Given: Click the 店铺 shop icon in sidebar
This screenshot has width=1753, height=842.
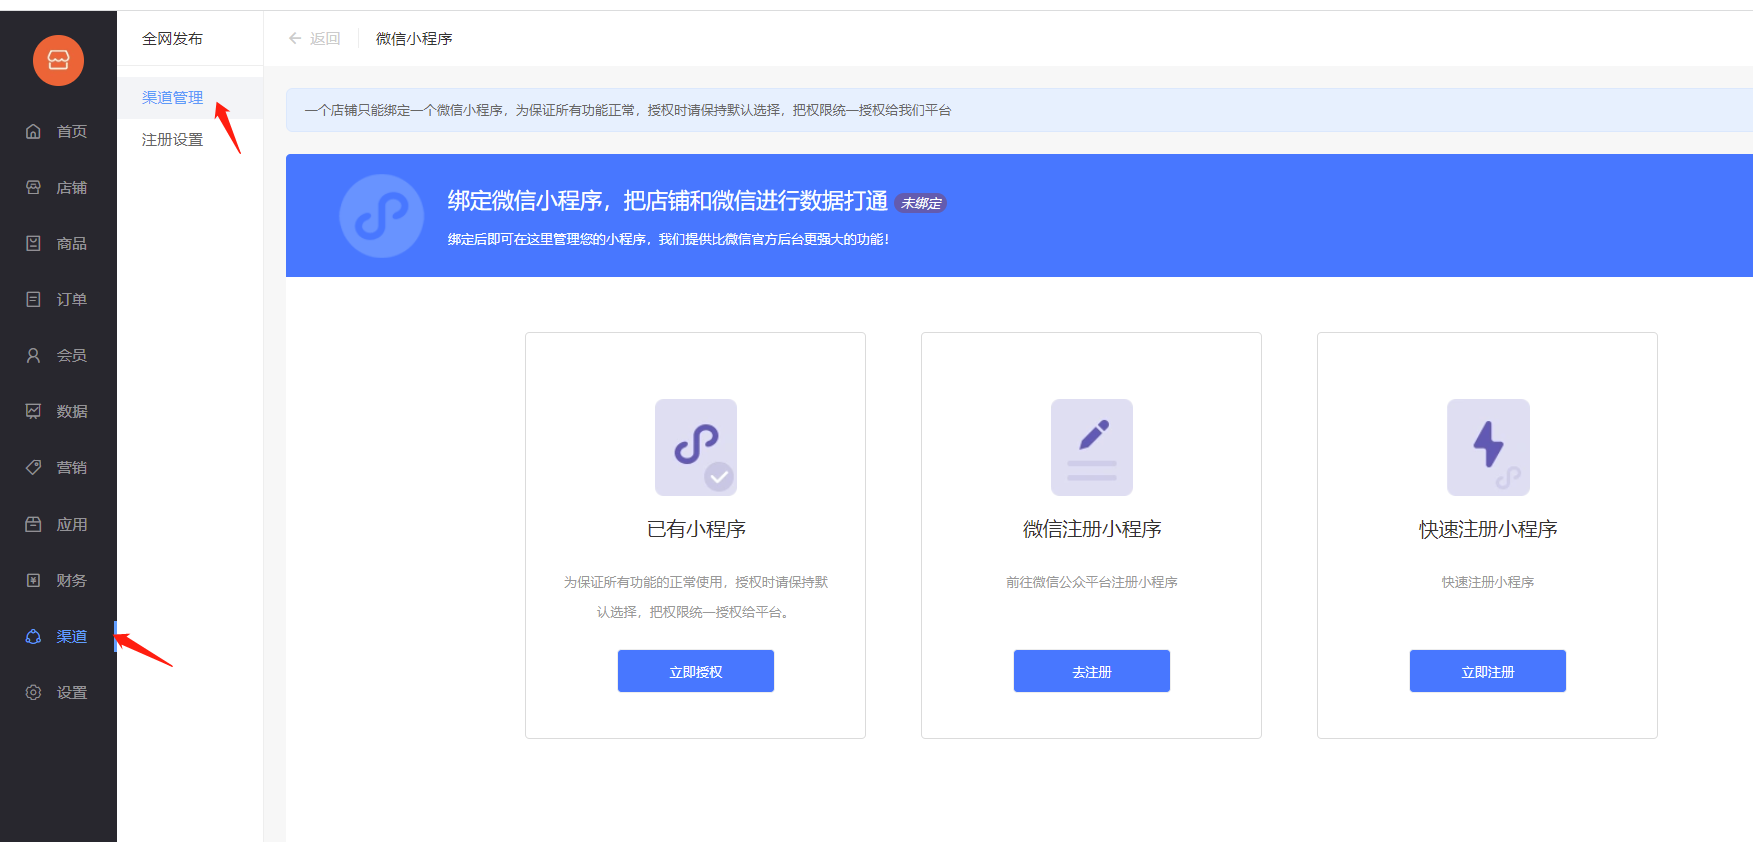Looking at the screenshot, I should coord(33,187).
